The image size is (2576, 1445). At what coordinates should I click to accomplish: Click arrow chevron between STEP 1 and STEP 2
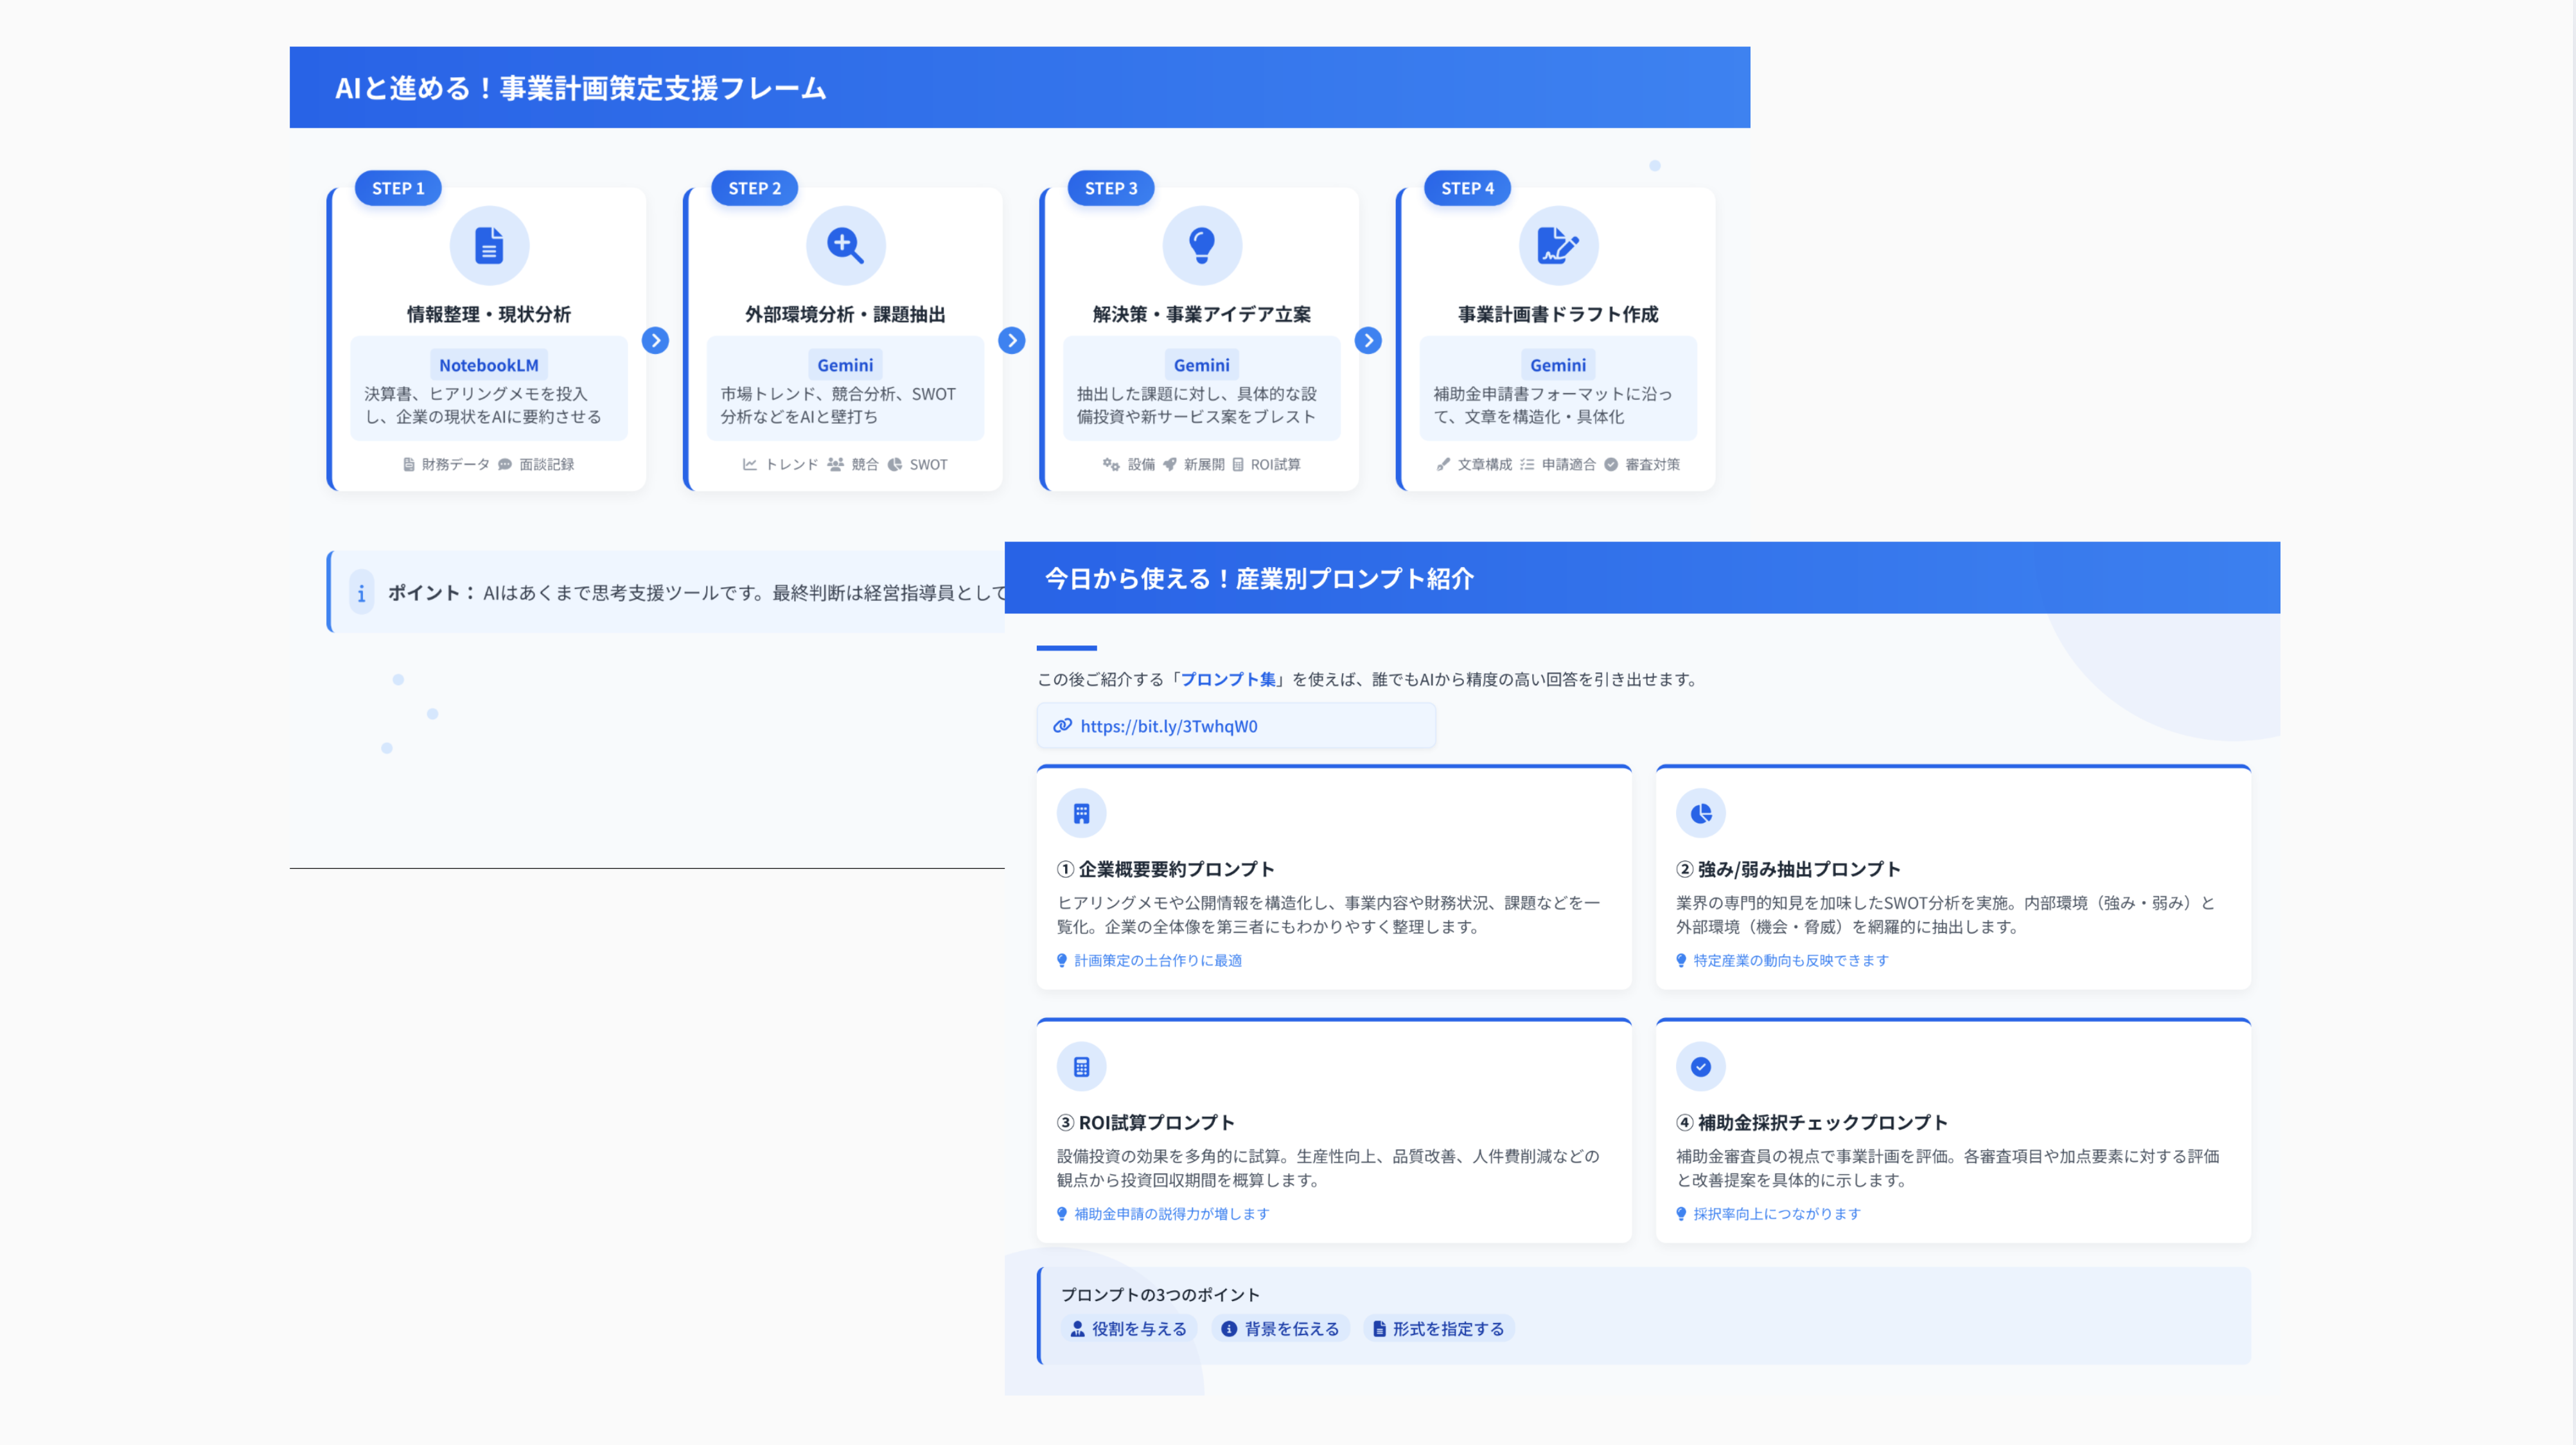pos(655,340)
